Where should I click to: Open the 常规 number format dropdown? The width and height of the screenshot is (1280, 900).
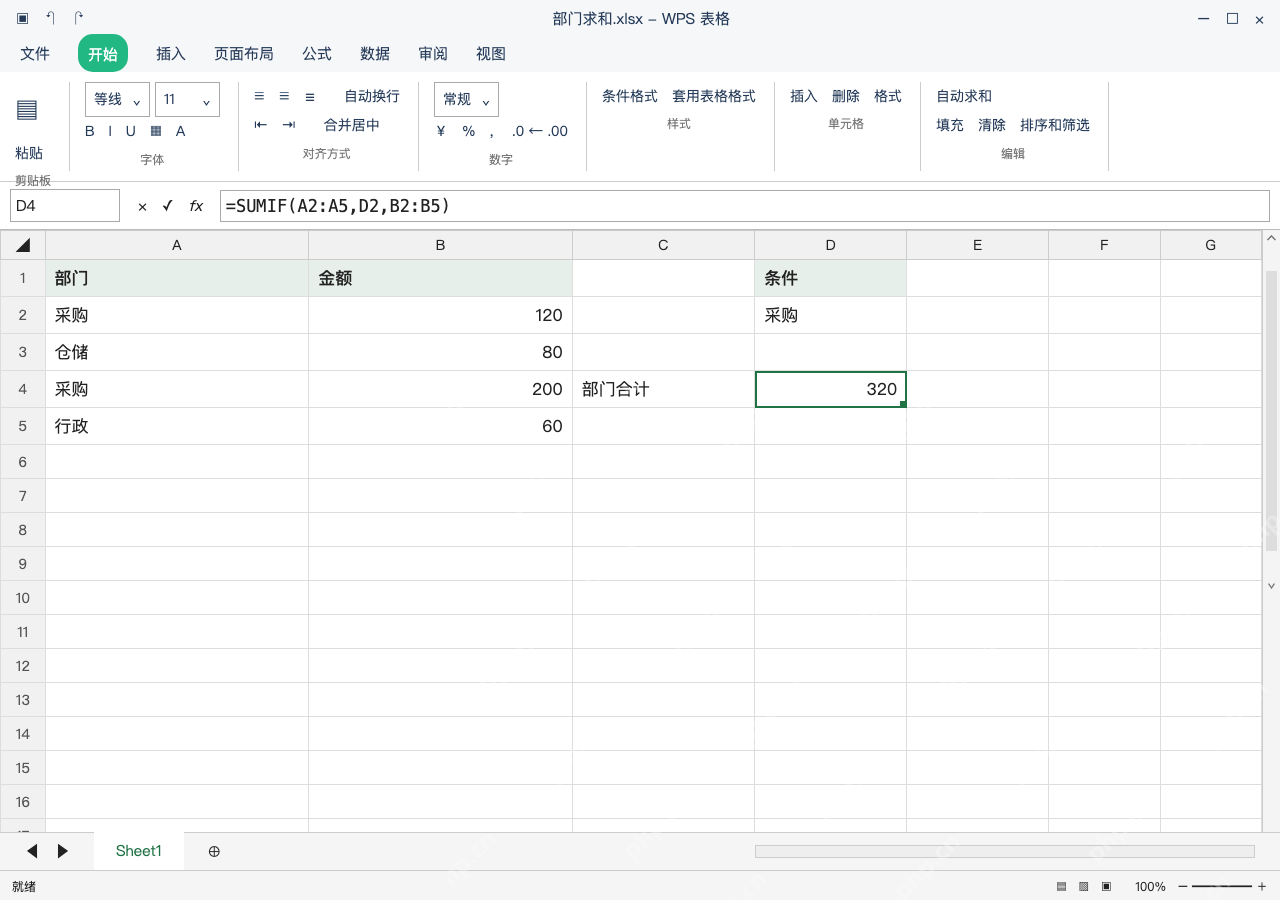click(466, 100)
